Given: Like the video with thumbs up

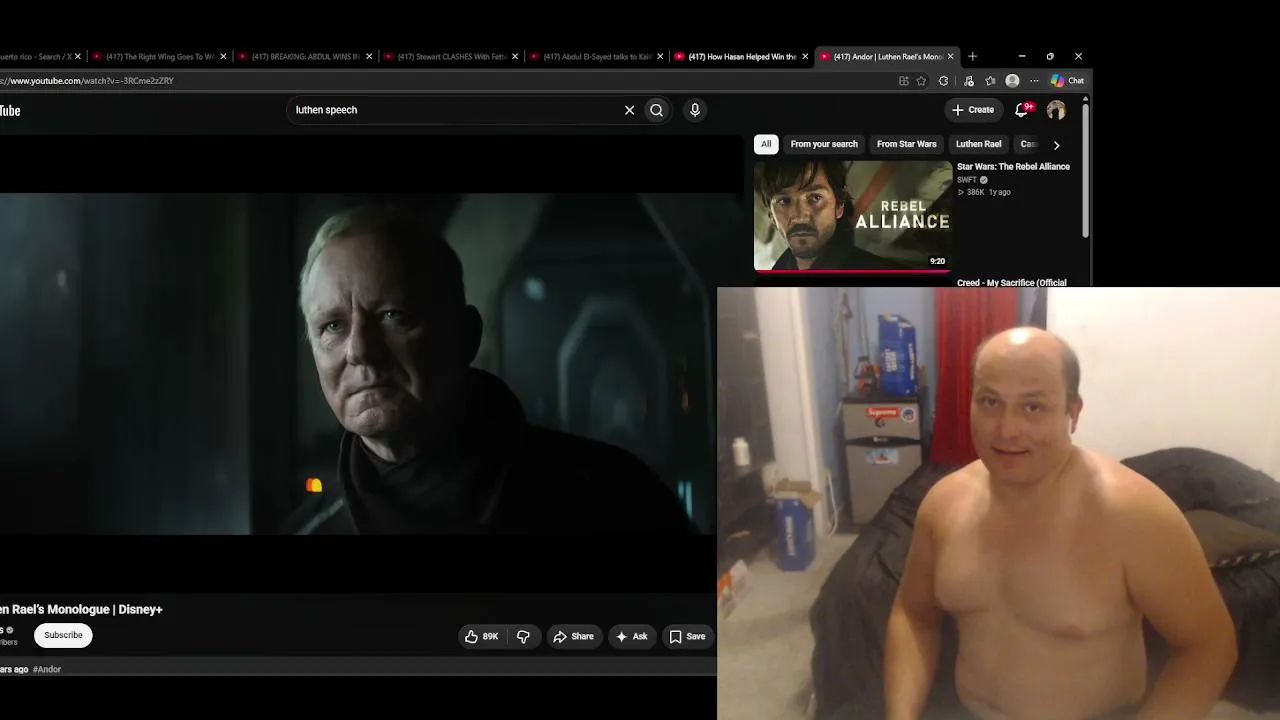Looking at the screenshot, I should [482, 636].
